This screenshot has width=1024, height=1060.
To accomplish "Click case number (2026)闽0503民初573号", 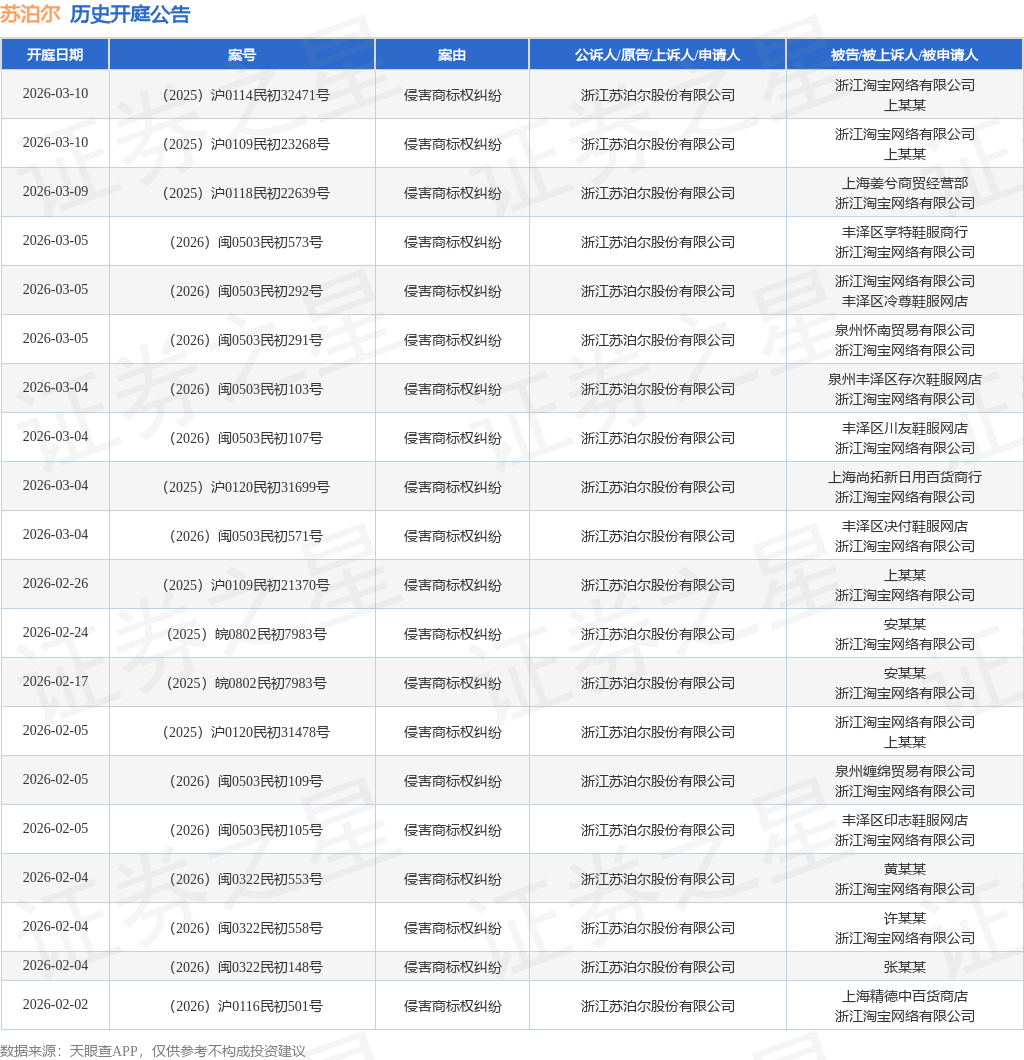I will coord(246,242).
